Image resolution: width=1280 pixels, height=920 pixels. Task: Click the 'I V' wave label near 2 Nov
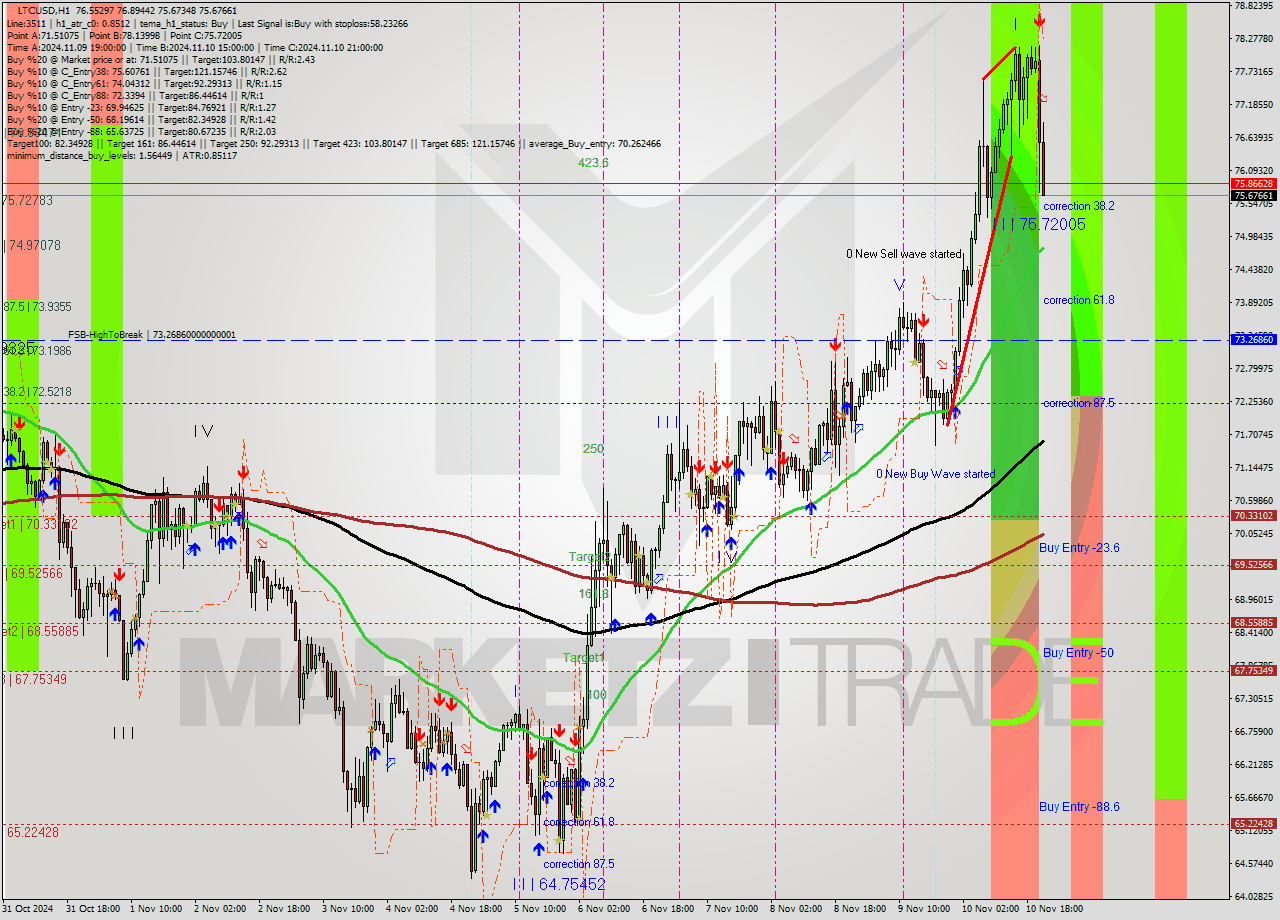point(203,431)
